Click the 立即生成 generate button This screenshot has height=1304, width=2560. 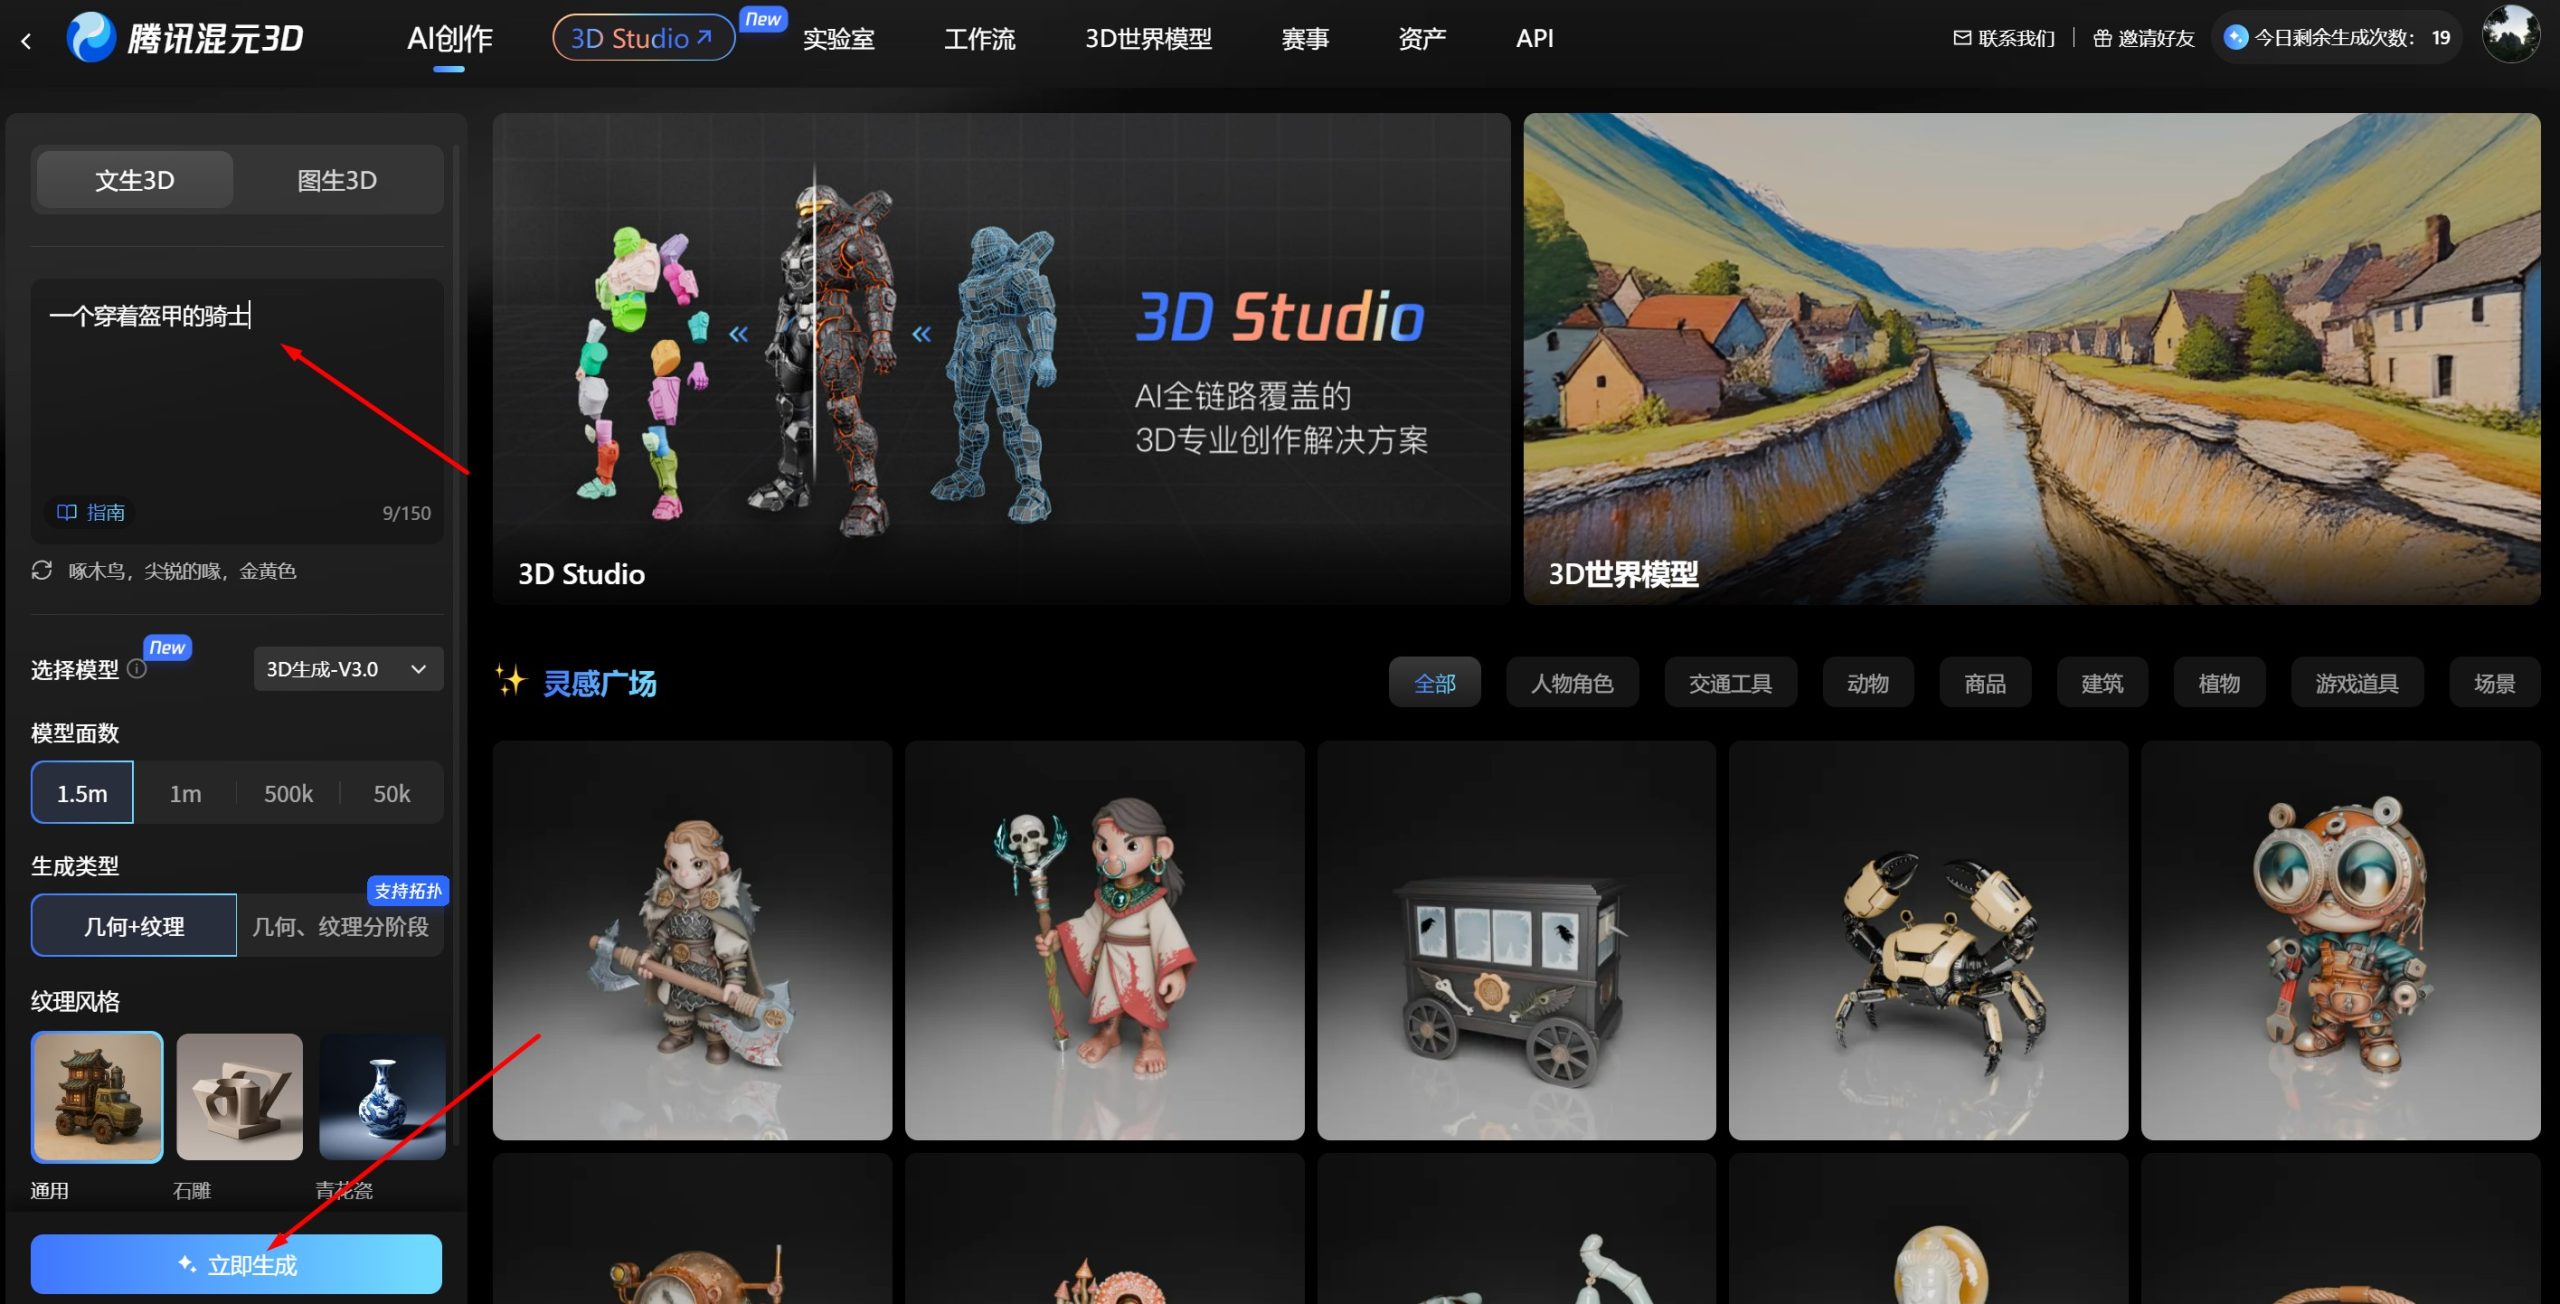(x=236, y=1264)
